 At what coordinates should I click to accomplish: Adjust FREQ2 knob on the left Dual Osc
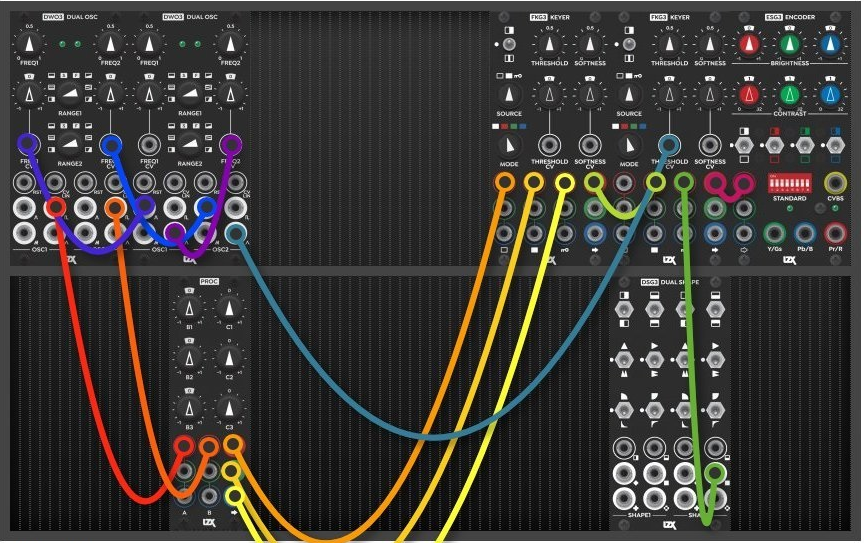111,45
